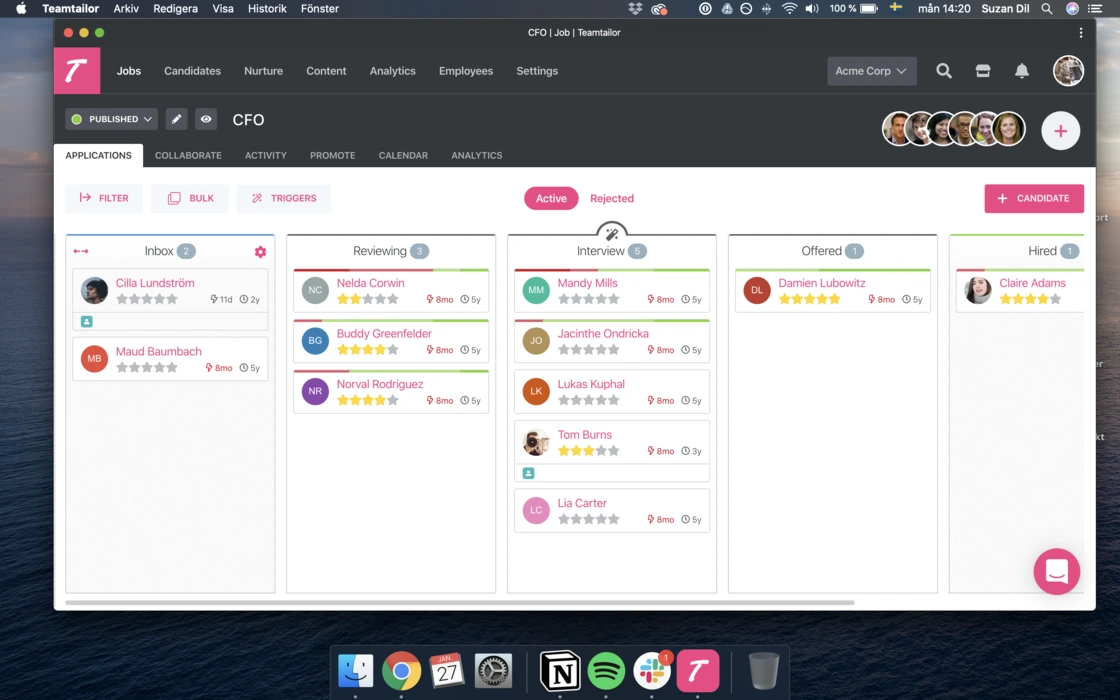Click the horizontal scrollbar below the columns
1120x700 pixels.
(459, 603)
